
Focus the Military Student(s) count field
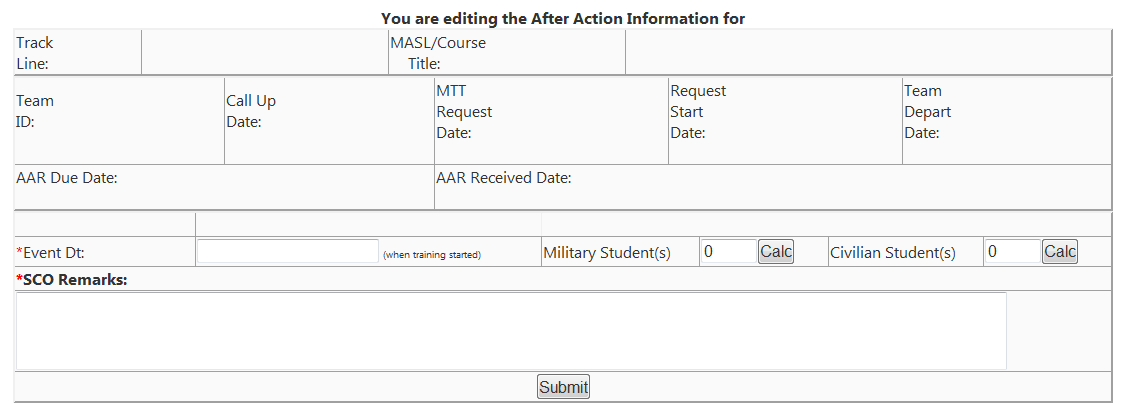pos(727,251)
